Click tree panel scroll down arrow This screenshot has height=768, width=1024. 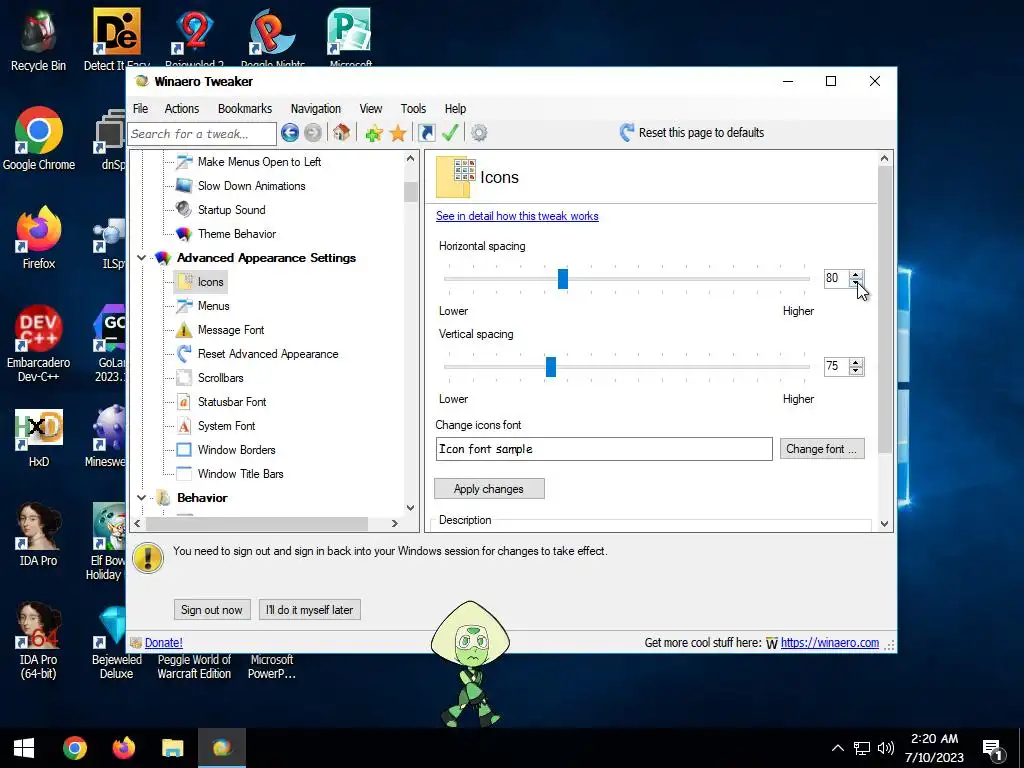pyautogui.click(x=410, y=507)
